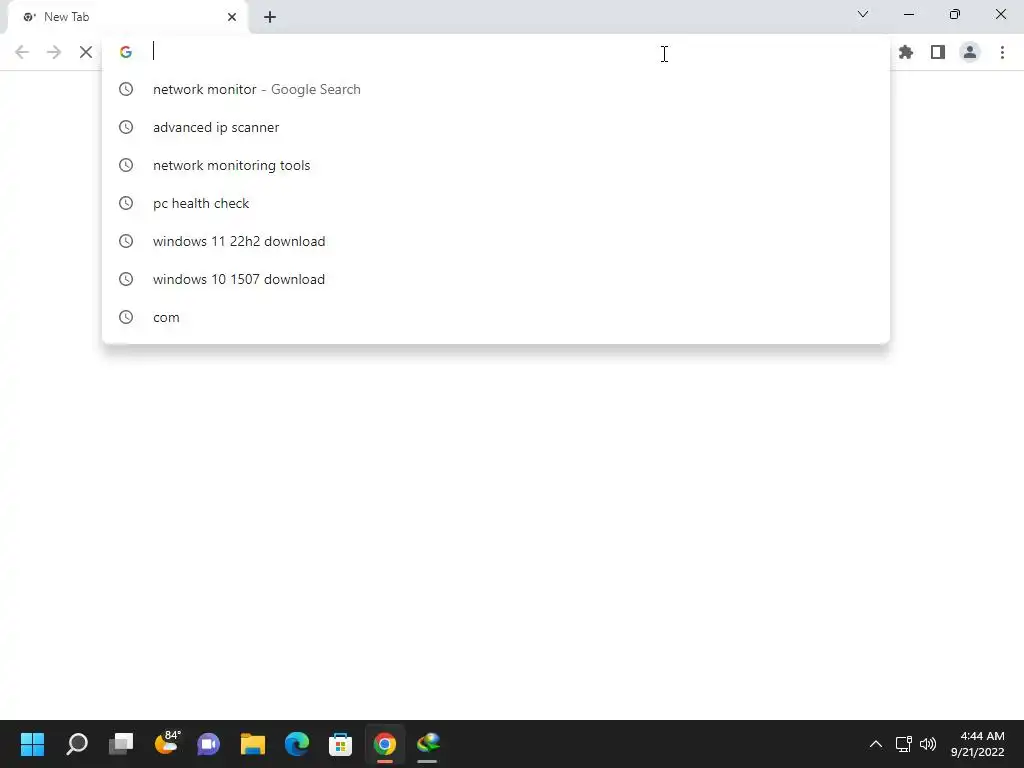Open network status tray icon

click(904, 744)
